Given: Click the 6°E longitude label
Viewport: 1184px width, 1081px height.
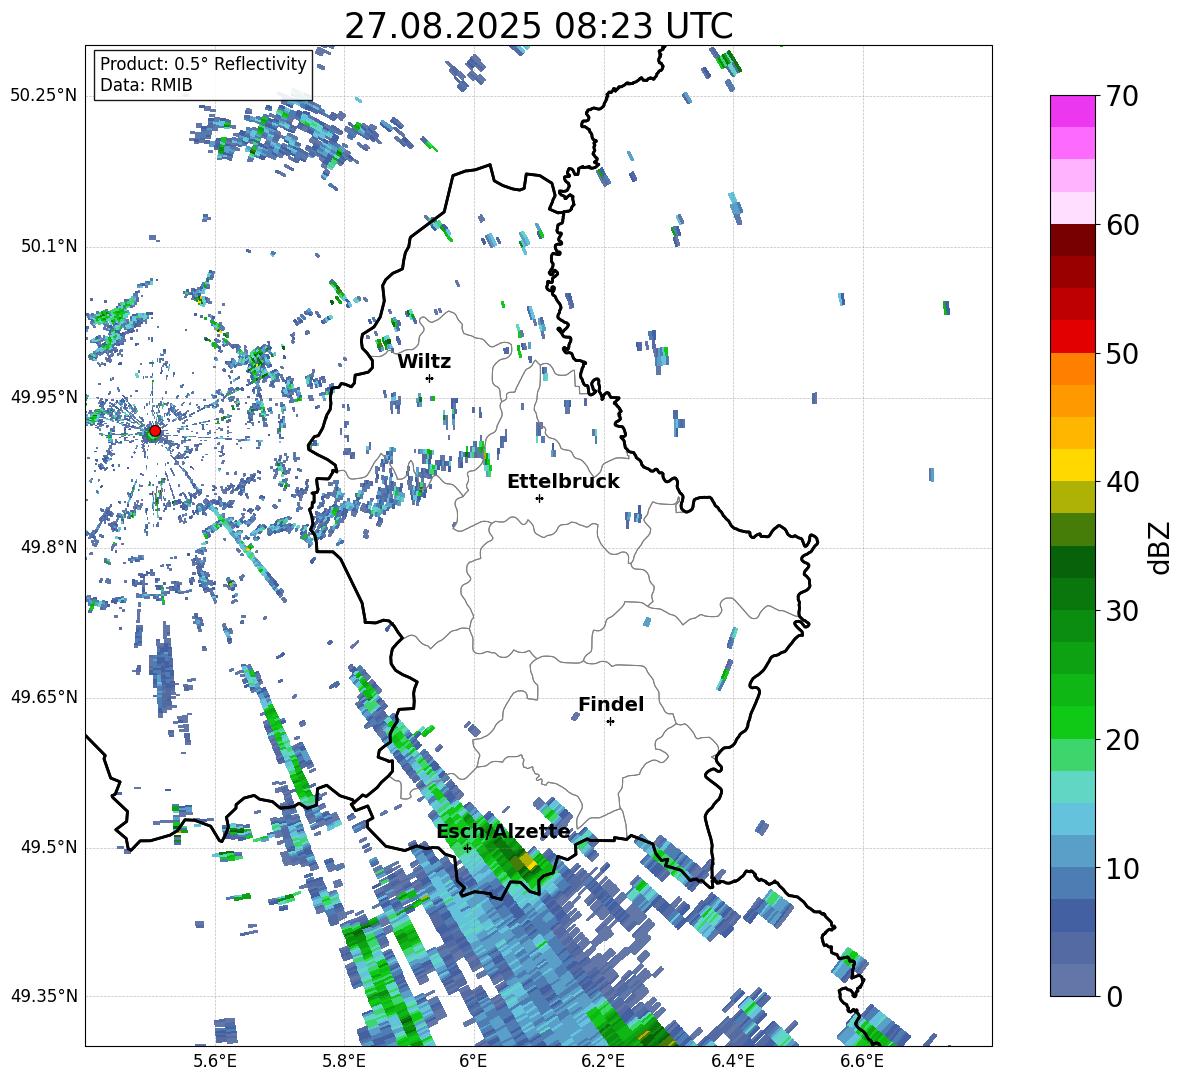Looking at the screenshot, I should coord(473,1061).
